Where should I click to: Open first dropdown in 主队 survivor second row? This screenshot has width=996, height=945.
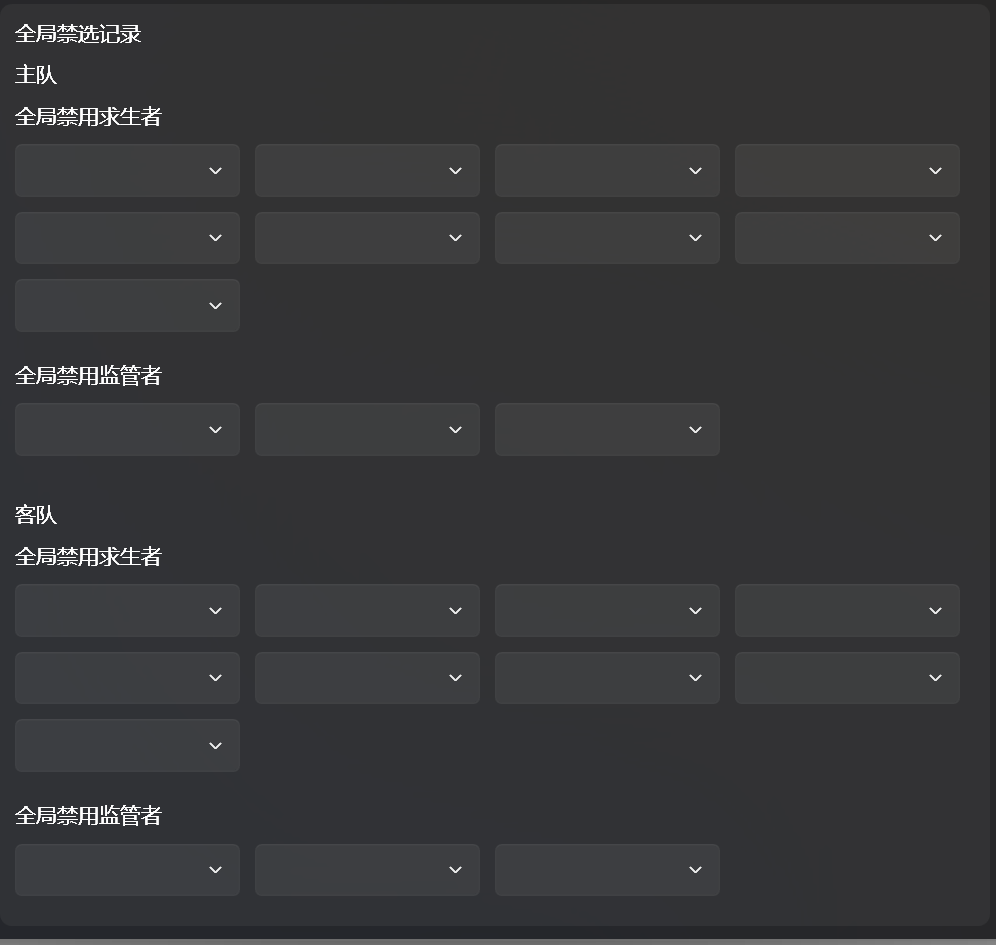point(127,238)
